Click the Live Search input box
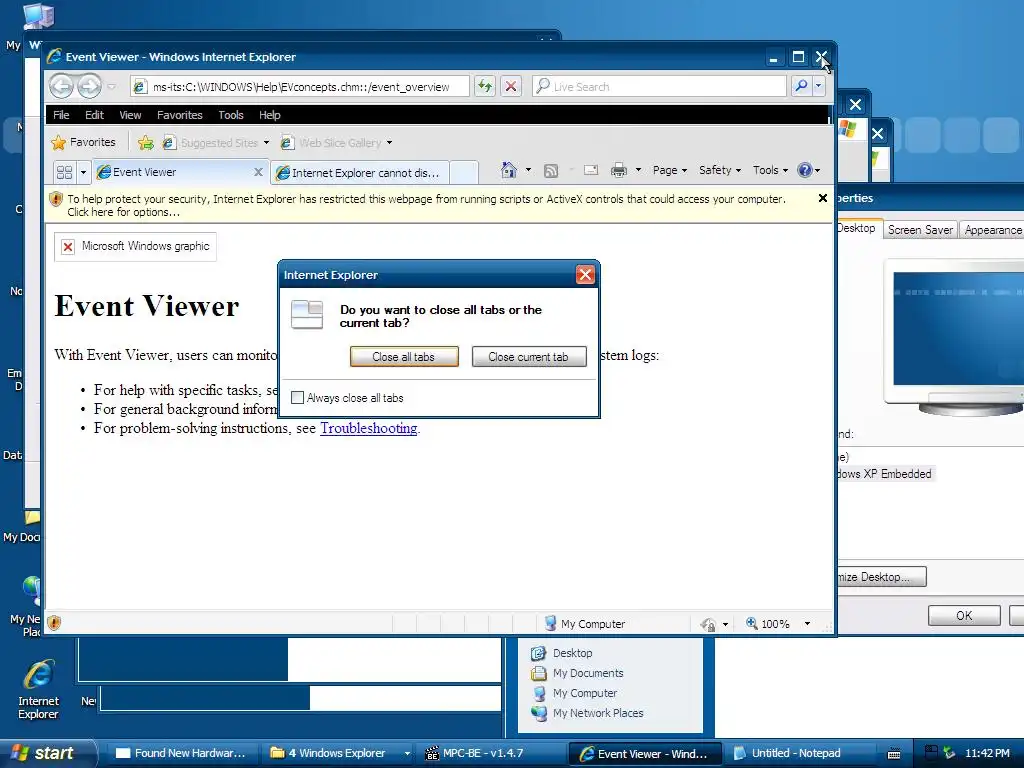 (660, 86)
